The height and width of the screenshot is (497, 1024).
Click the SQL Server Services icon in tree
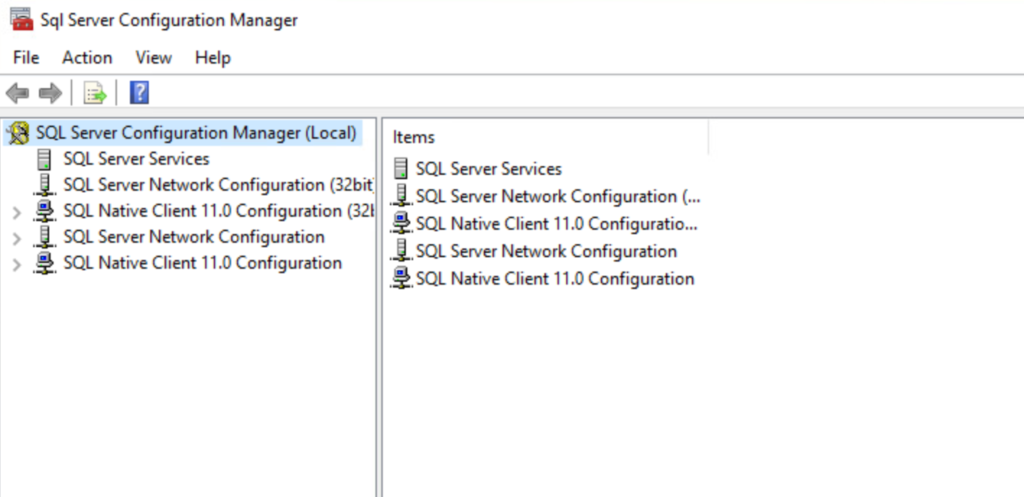[x=44, y=159]
